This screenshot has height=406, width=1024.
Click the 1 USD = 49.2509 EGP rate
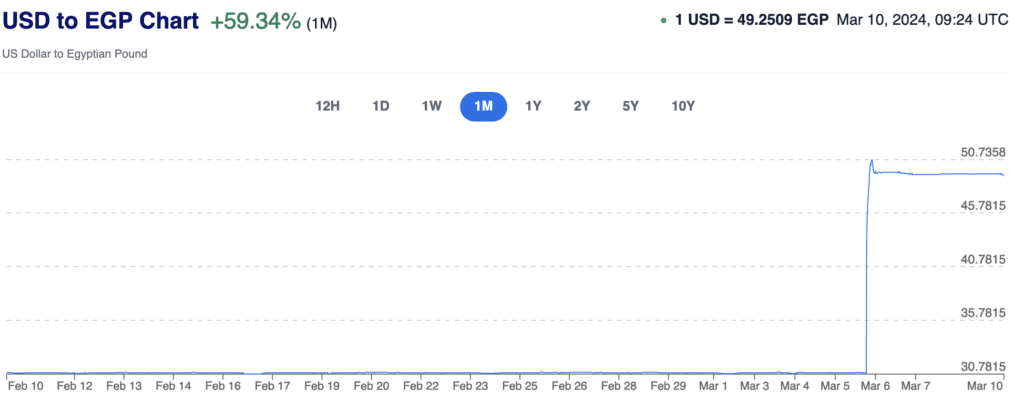point(752,20)
